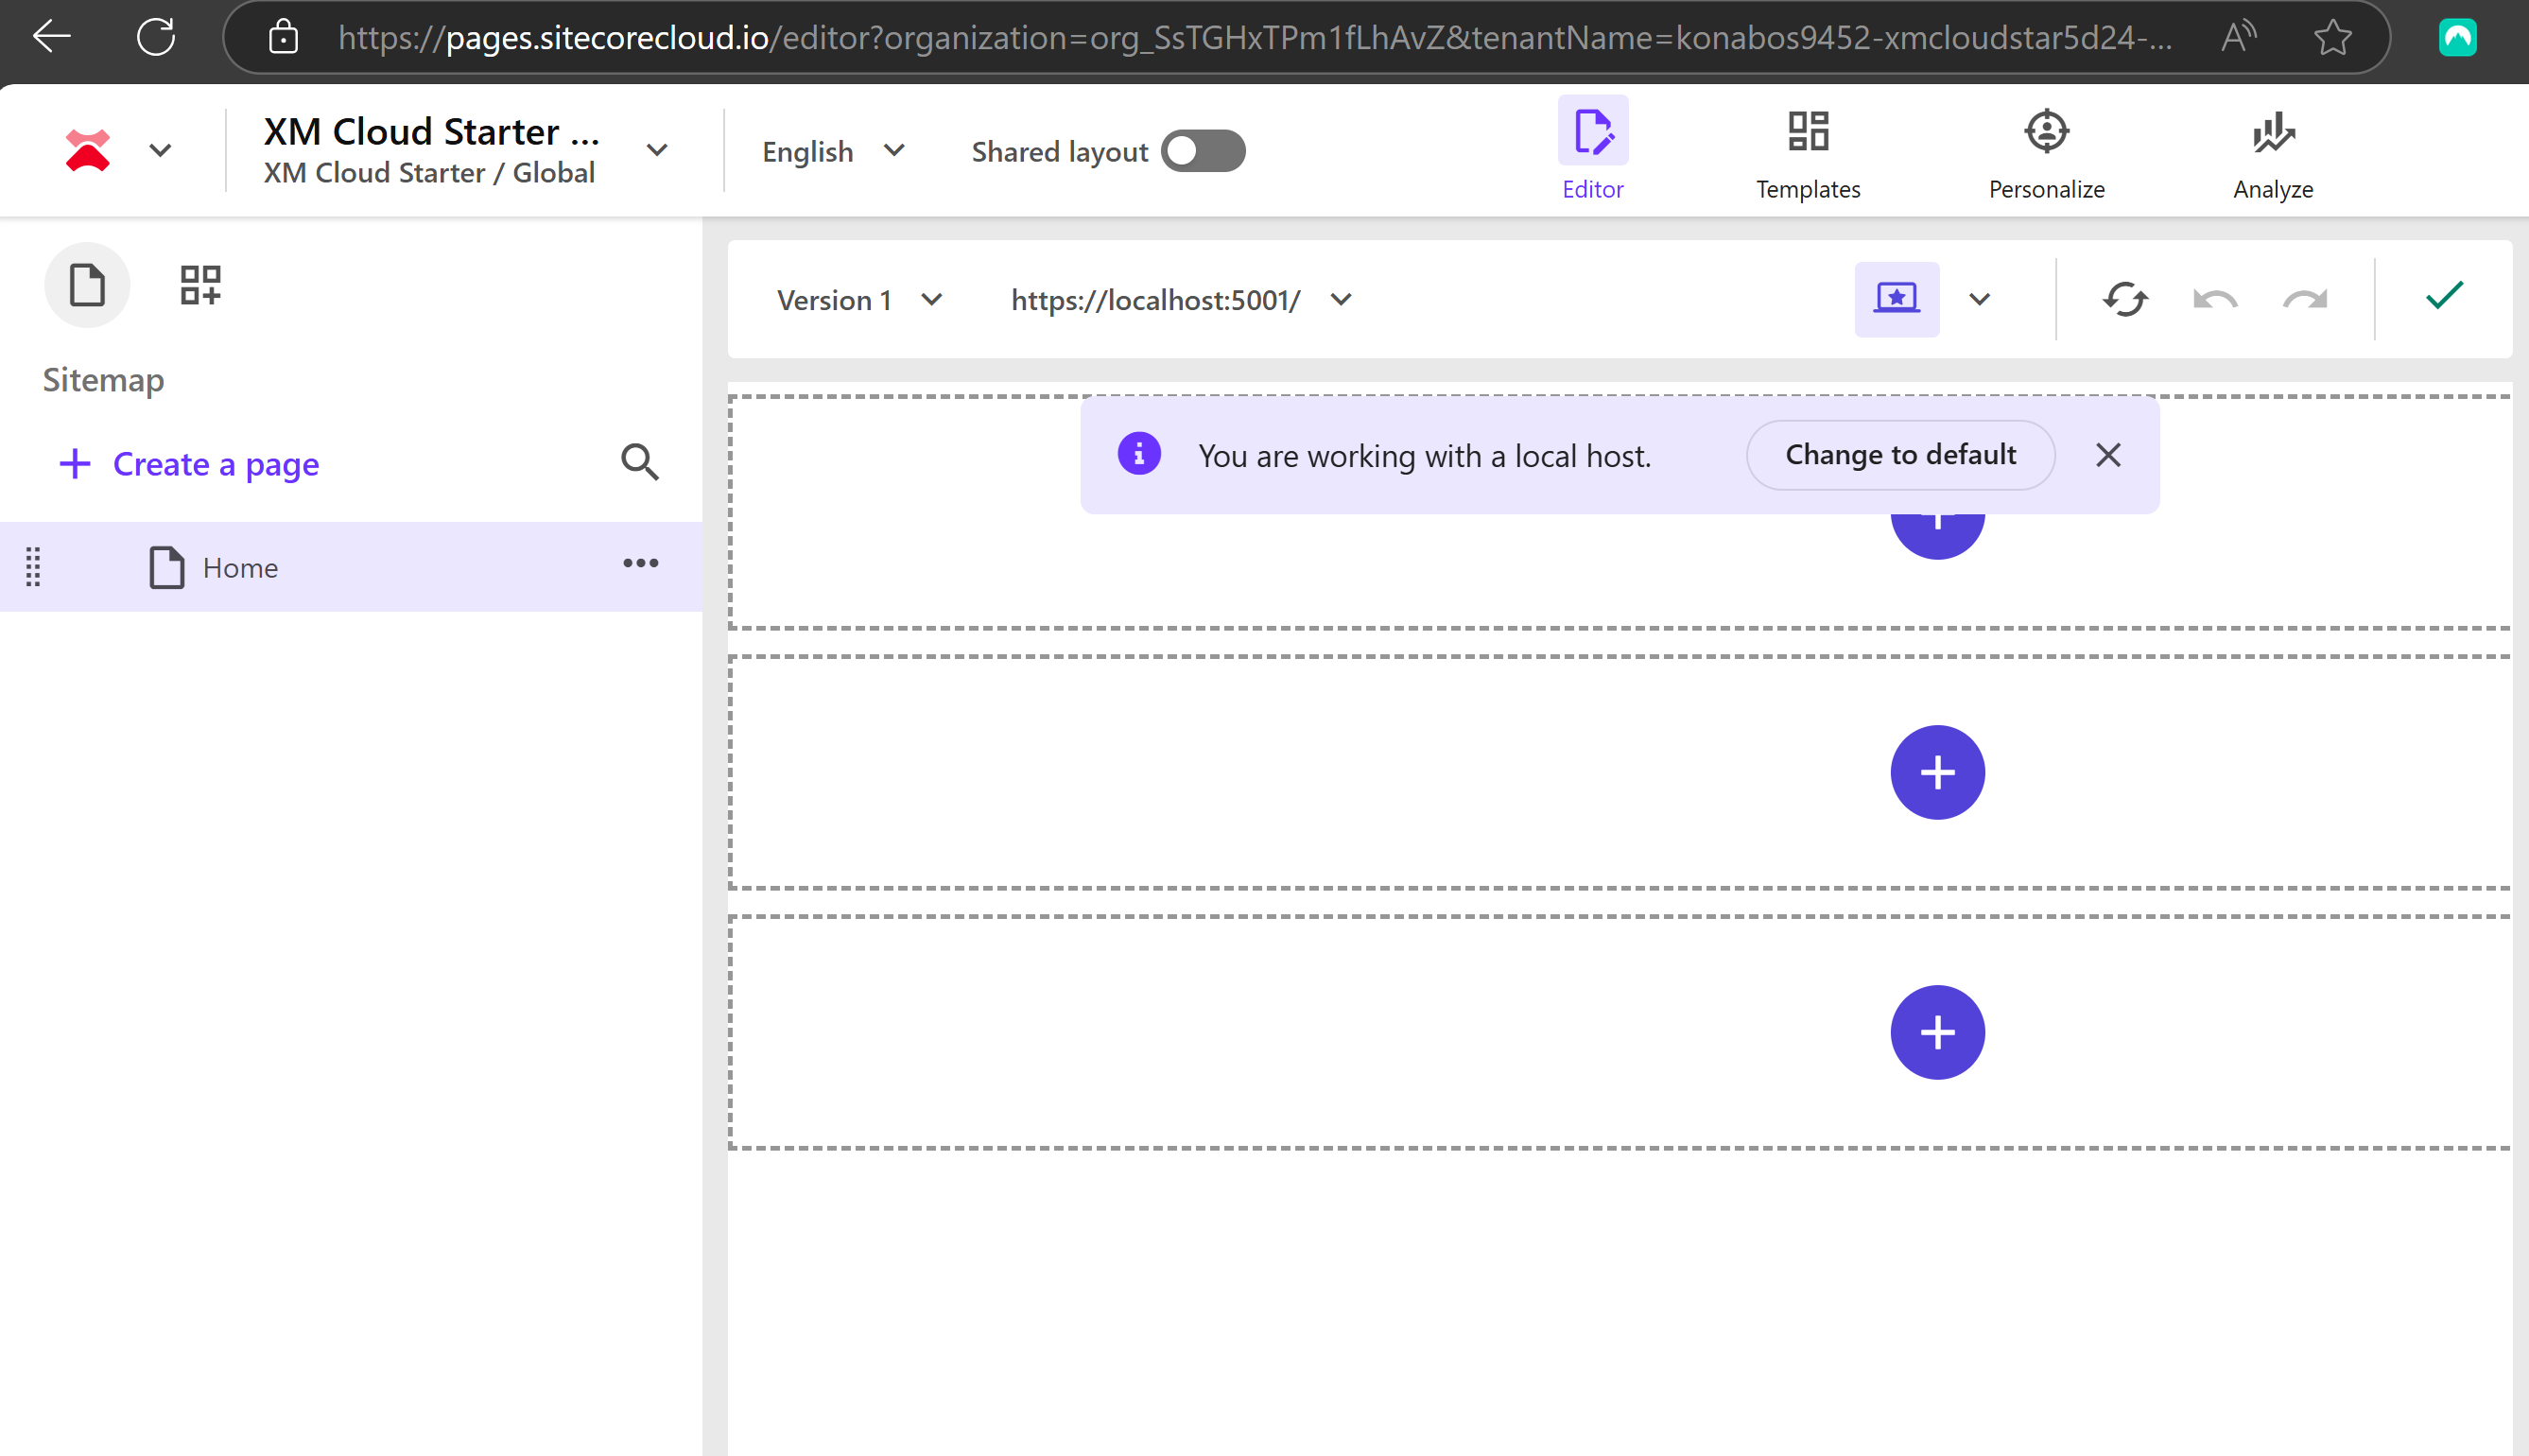Click Change to default button
This screenshot has width=2529, height=1456.
[x=1900, y=455]
